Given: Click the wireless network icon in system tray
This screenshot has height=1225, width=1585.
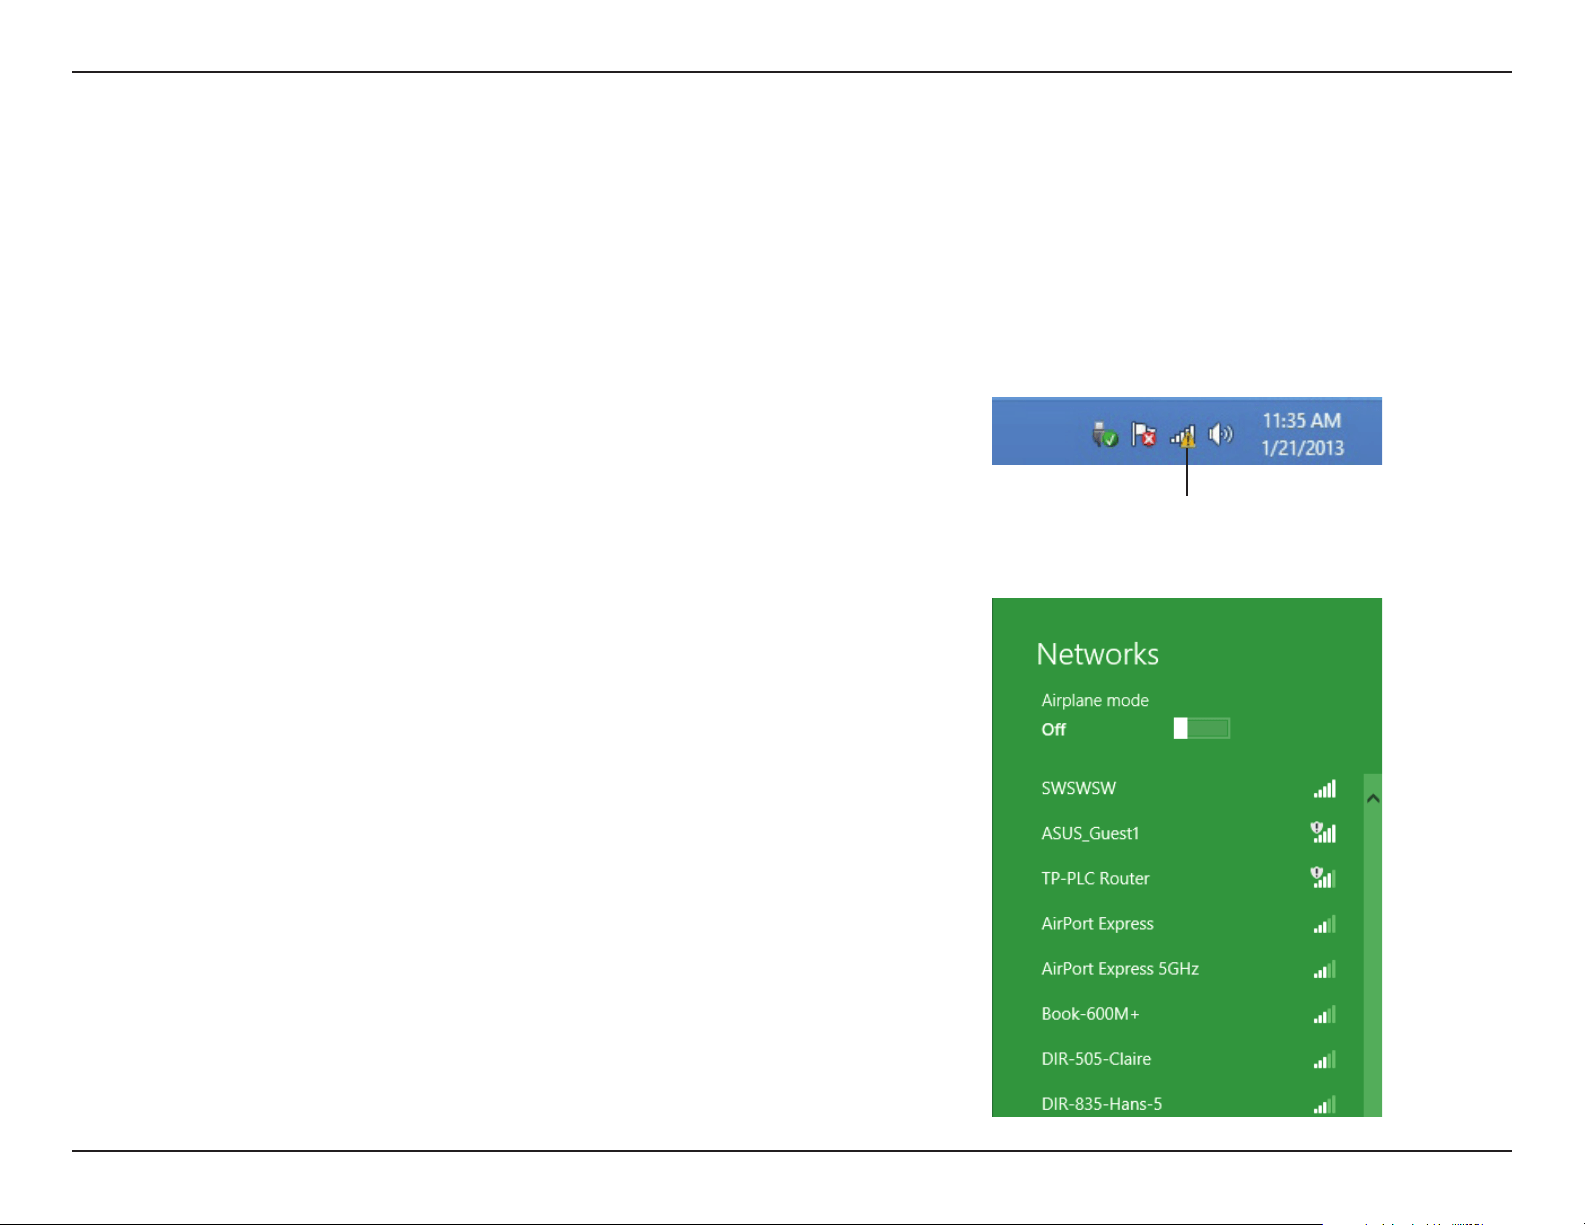Looking at the screenshot, I should [1183, 436].
